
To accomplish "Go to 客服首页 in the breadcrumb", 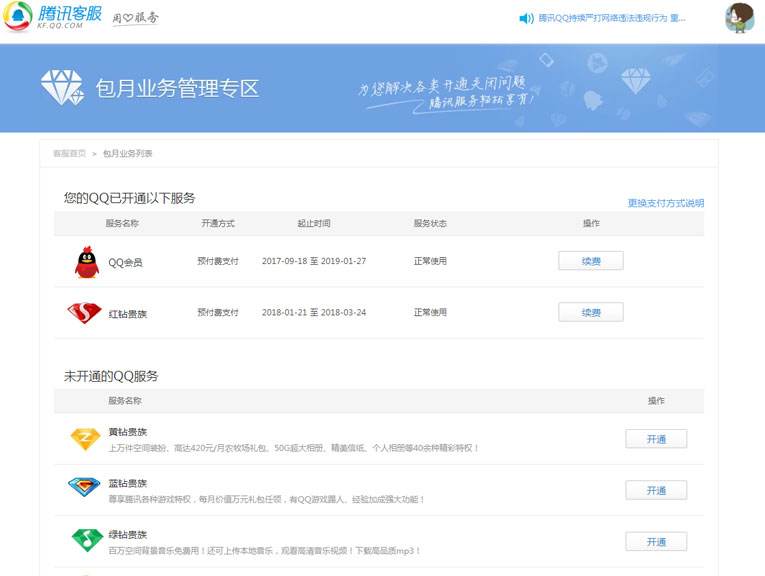I will [x=69, y=153].
